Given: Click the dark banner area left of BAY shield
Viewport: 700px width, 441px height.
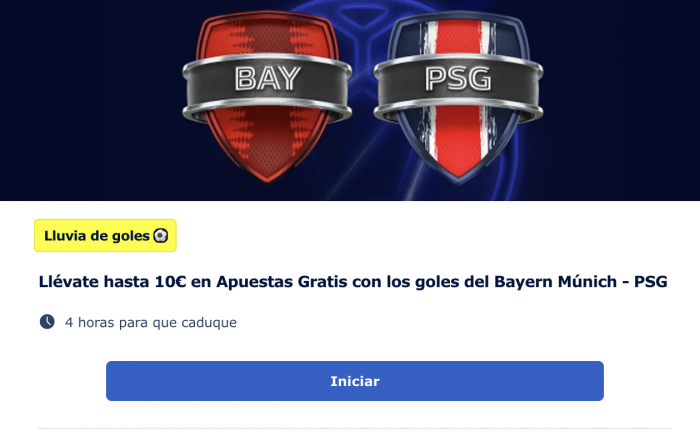Looking at the screenshot, I should coord(89,100).
